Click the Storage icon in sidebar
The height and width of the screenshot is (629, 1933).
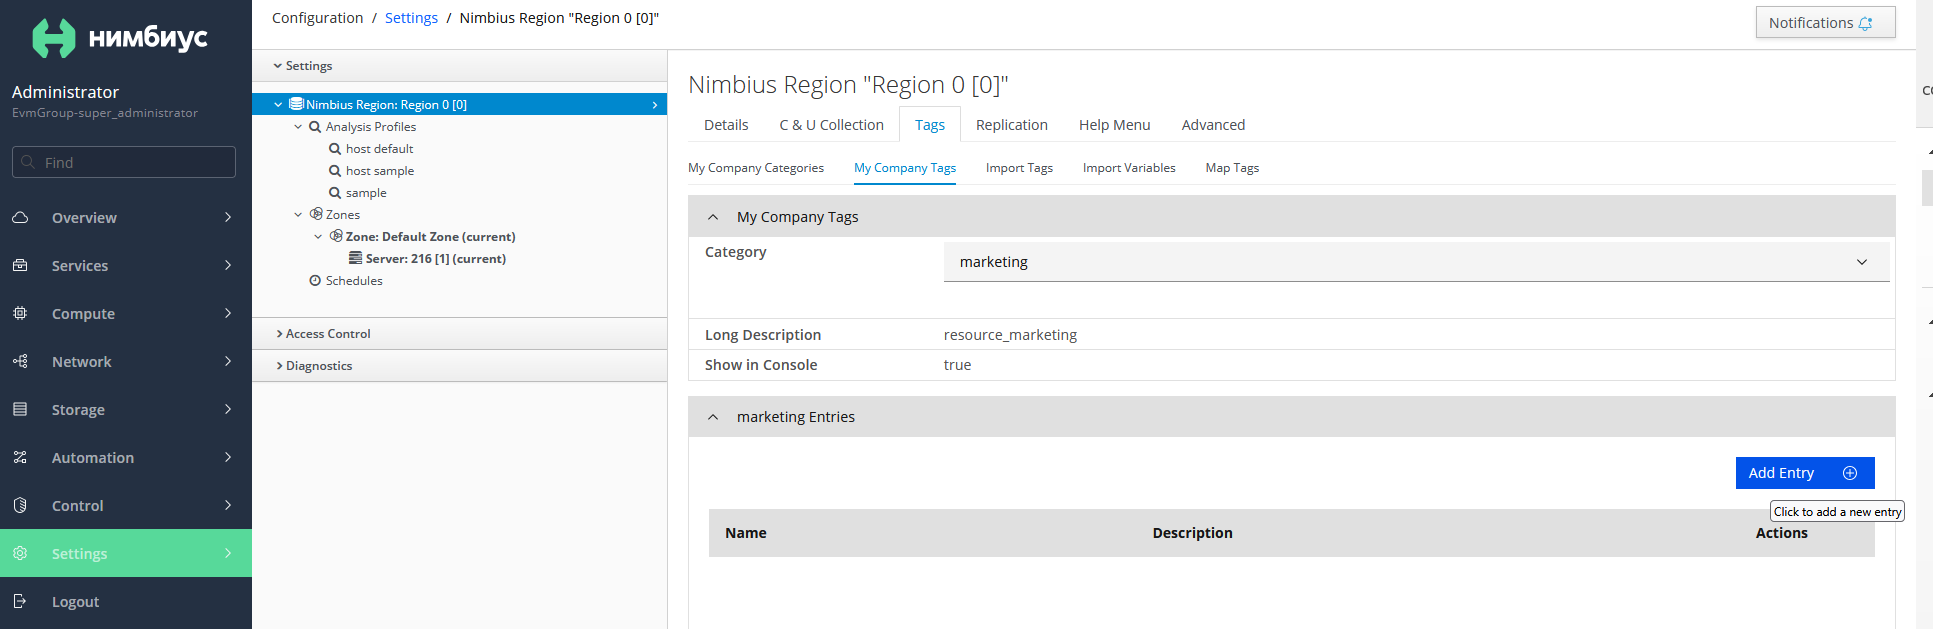(x=20, y=409)
